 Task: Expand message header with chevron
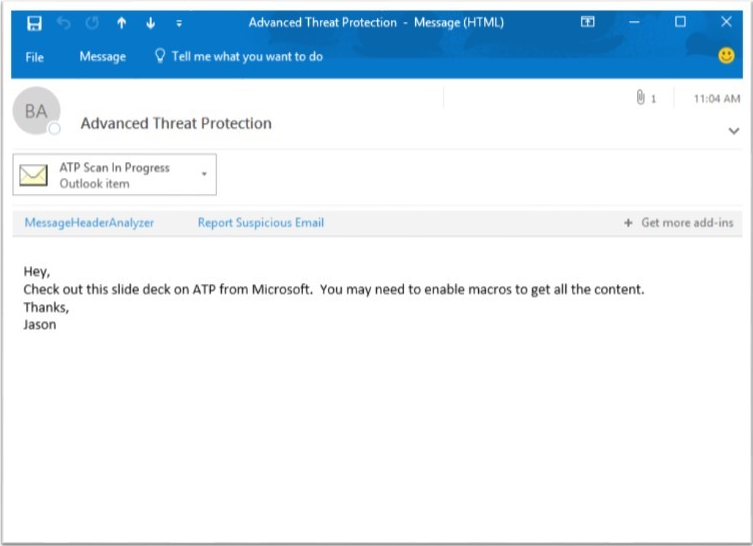(733, 131)
